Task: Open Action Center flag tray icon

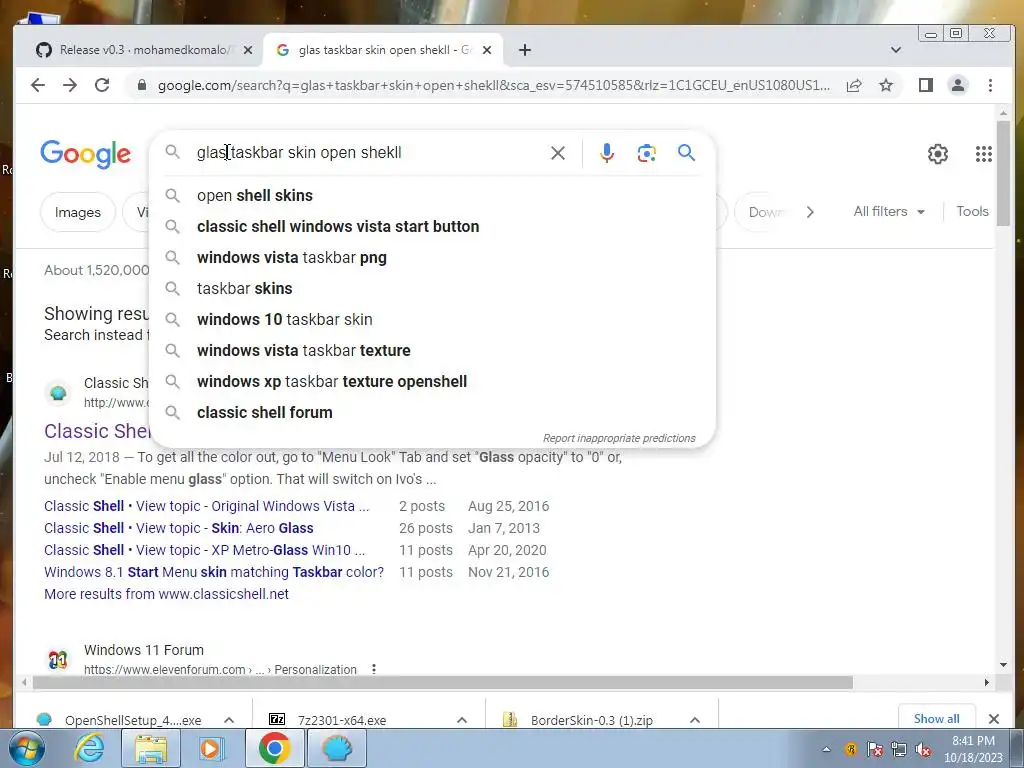Action: pos(874,749)
